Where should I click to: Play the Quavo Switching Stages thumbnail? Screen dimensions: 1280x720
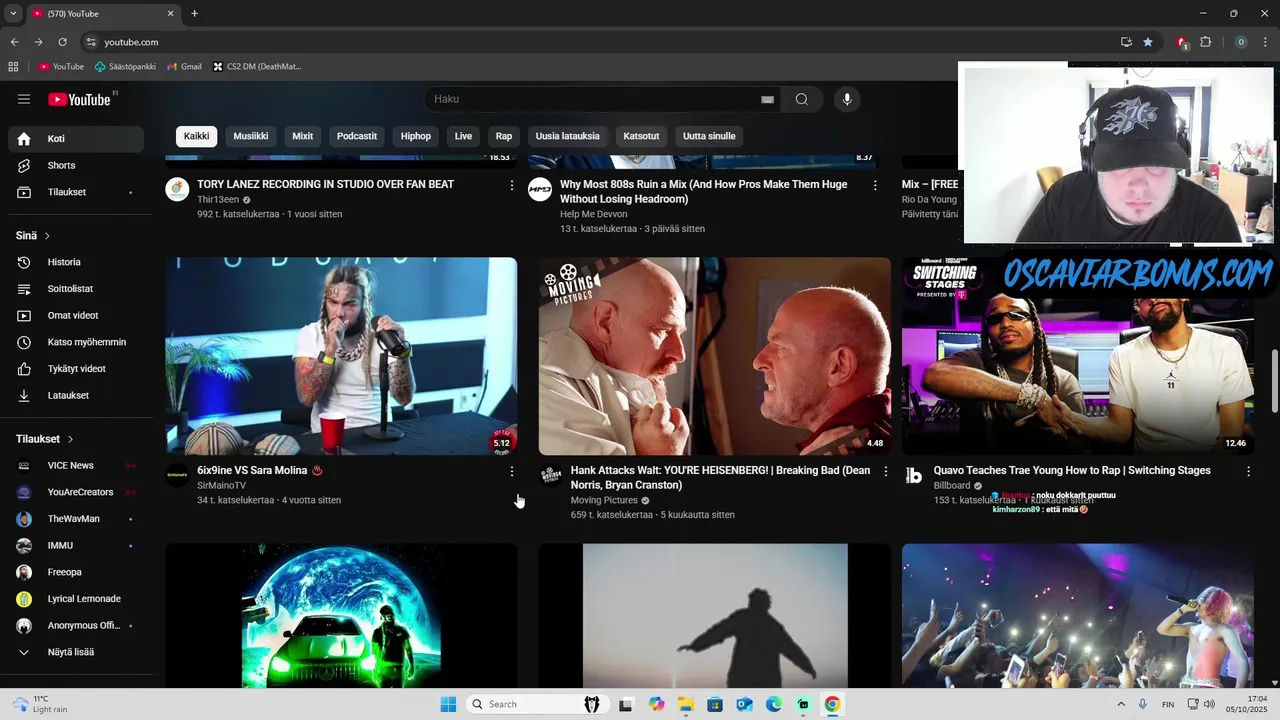pos(1078,356)
